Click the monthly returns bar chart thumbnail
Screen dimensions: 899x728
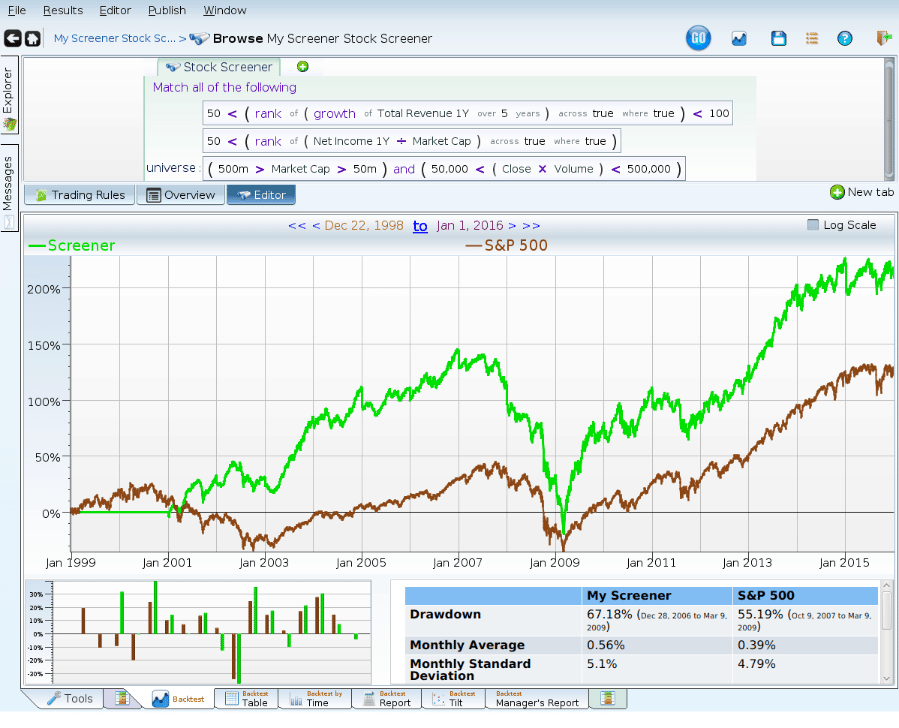(198, 632)
